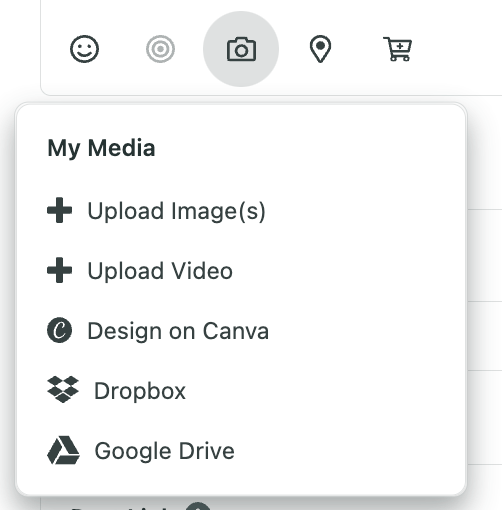Add a location with pin icon
The width and height of the screenshot is (502, 510).
click(320, 49)
